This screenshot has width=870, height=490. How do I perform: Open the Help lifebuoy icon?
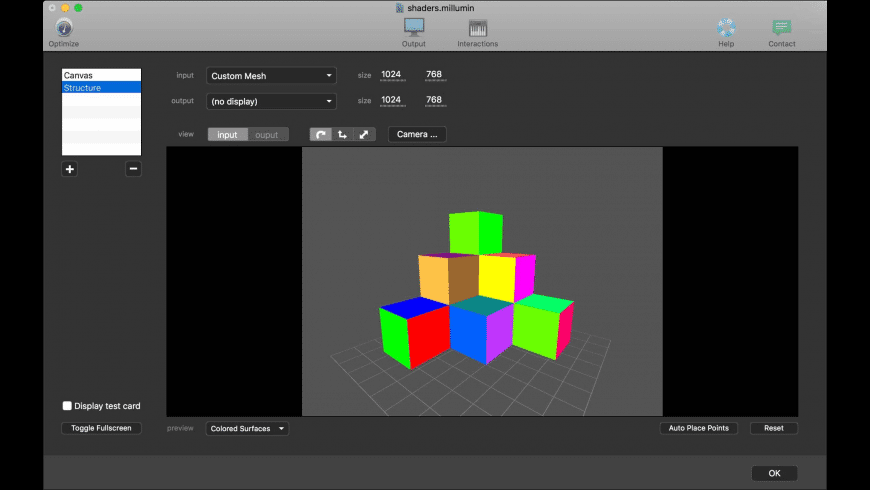click(x=726, y=27)
